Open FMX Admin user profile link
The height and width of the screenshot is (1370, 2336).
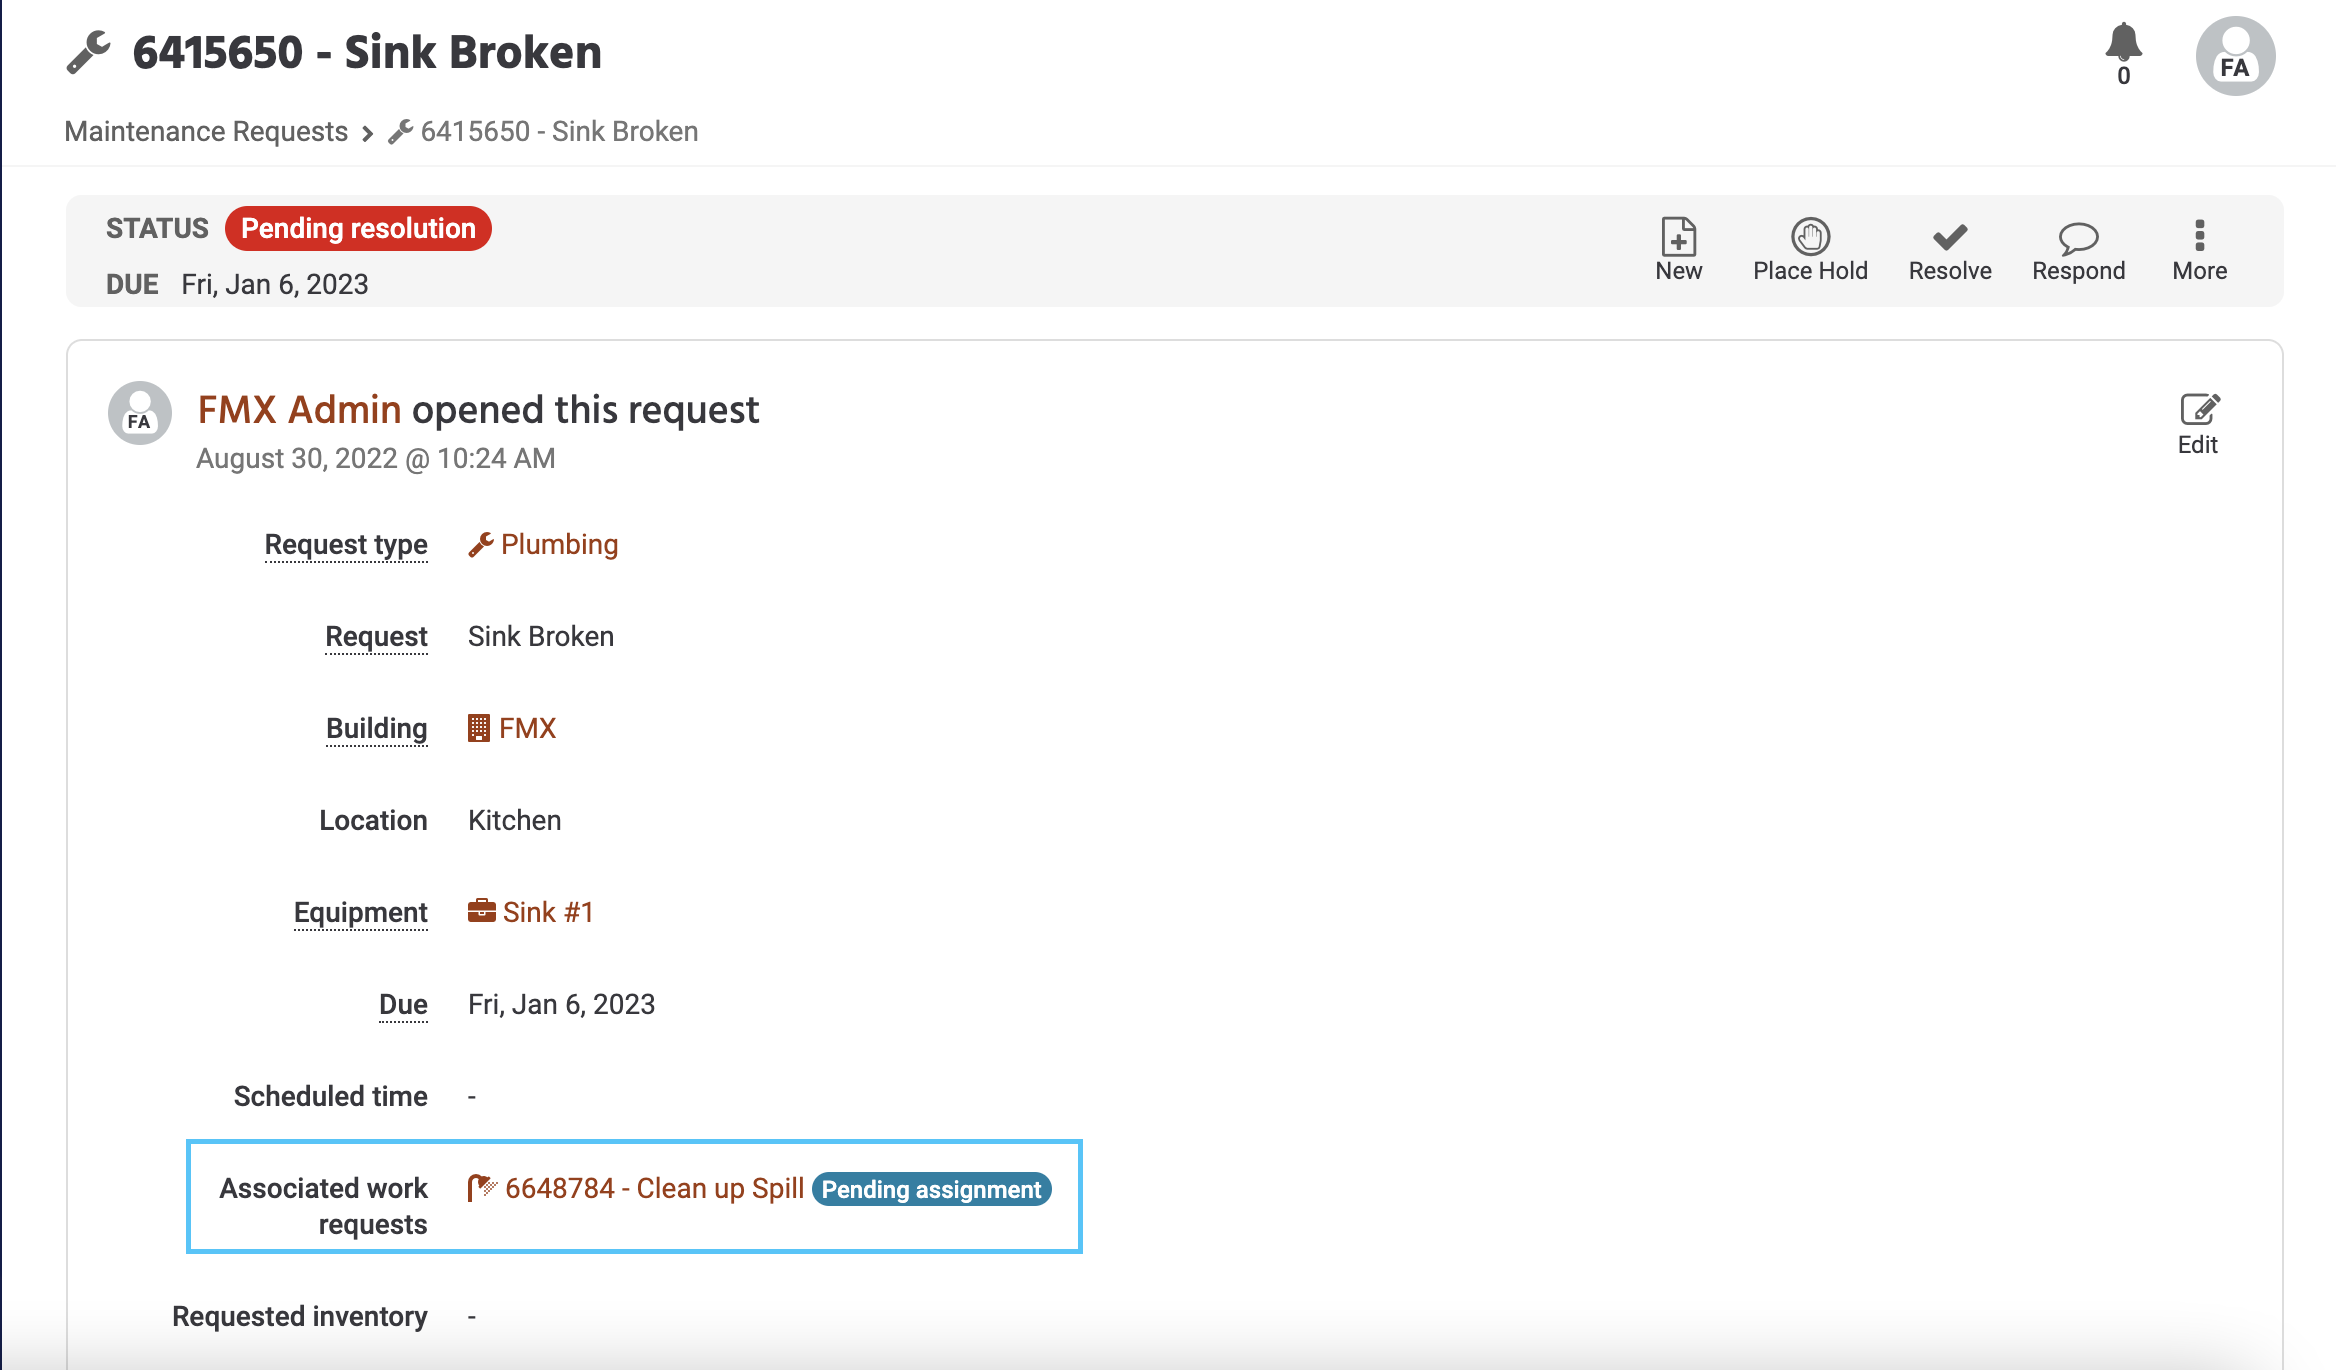299,410
